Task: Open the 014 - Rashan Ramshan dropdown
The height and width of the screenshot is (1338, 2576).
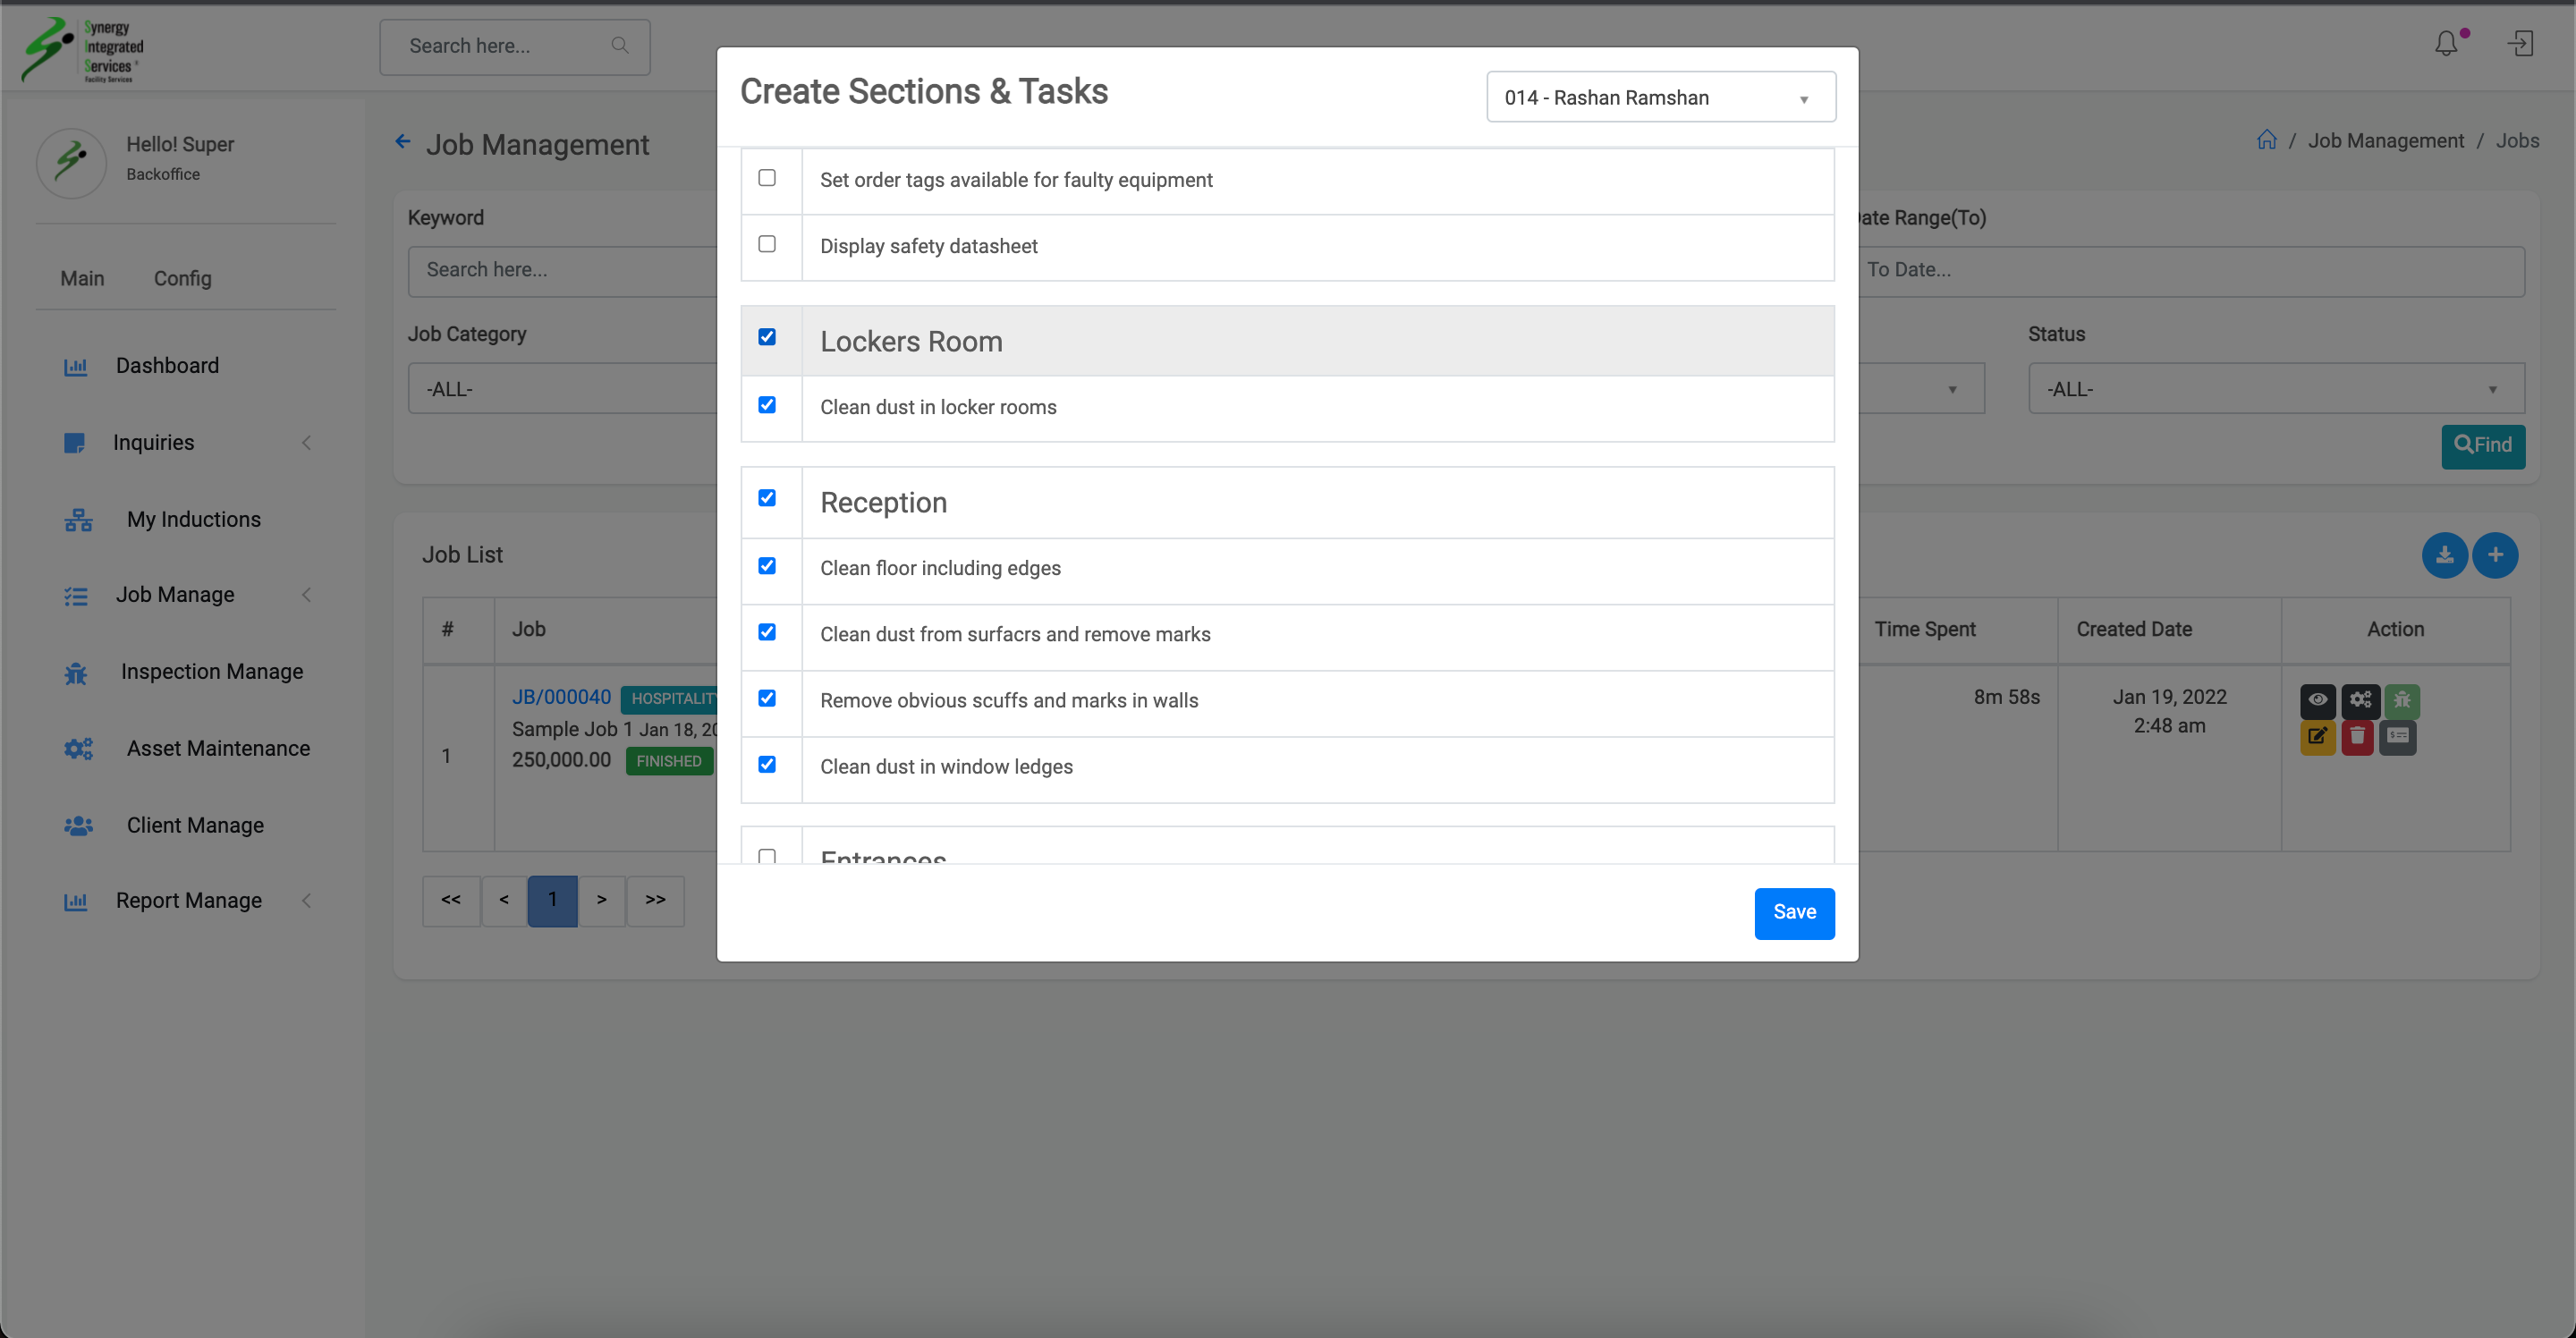Action: coord(1660,97)
